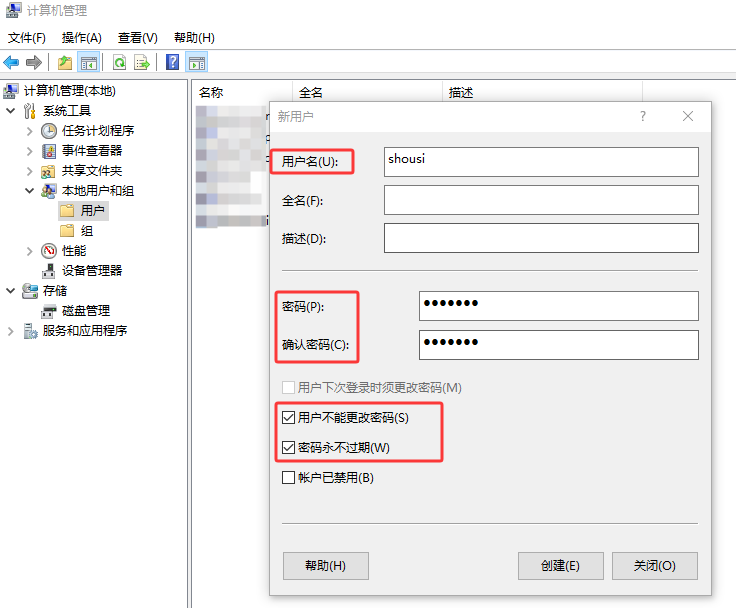Click the Disk Management icon
The height and width of the screenshot is (608, 736).
[x=48, y=311]
